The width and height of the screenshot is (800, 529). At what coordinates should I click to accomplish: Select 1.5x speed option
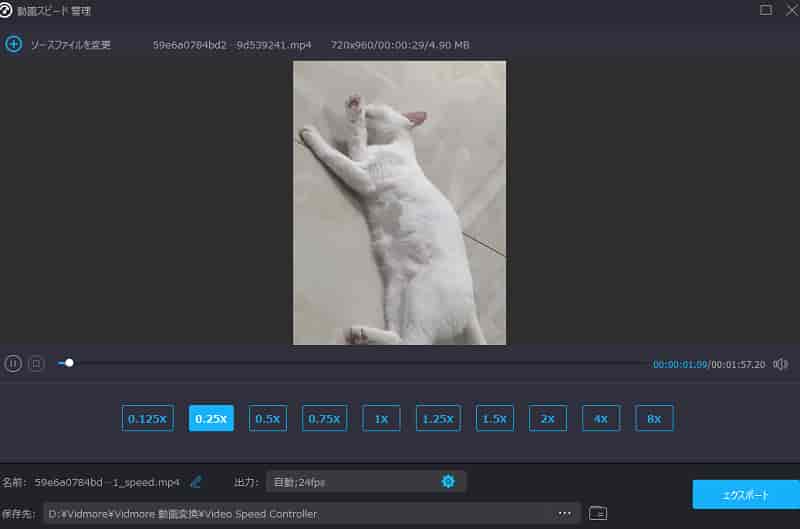(x=495, y=418)
